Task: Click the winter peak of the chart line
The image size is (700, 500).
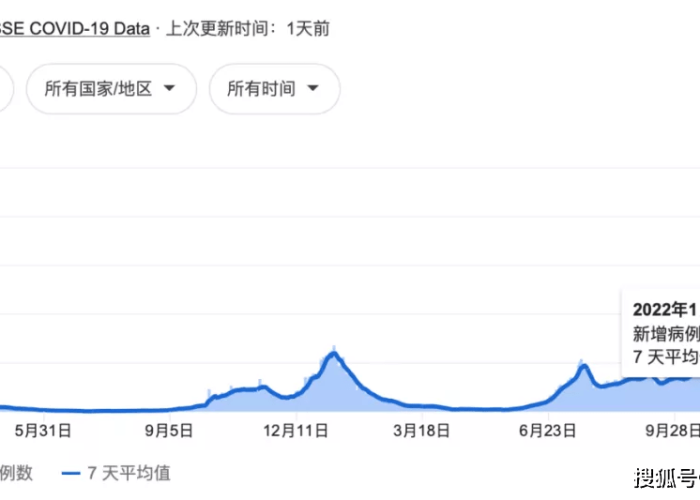Action: (333, 354)
